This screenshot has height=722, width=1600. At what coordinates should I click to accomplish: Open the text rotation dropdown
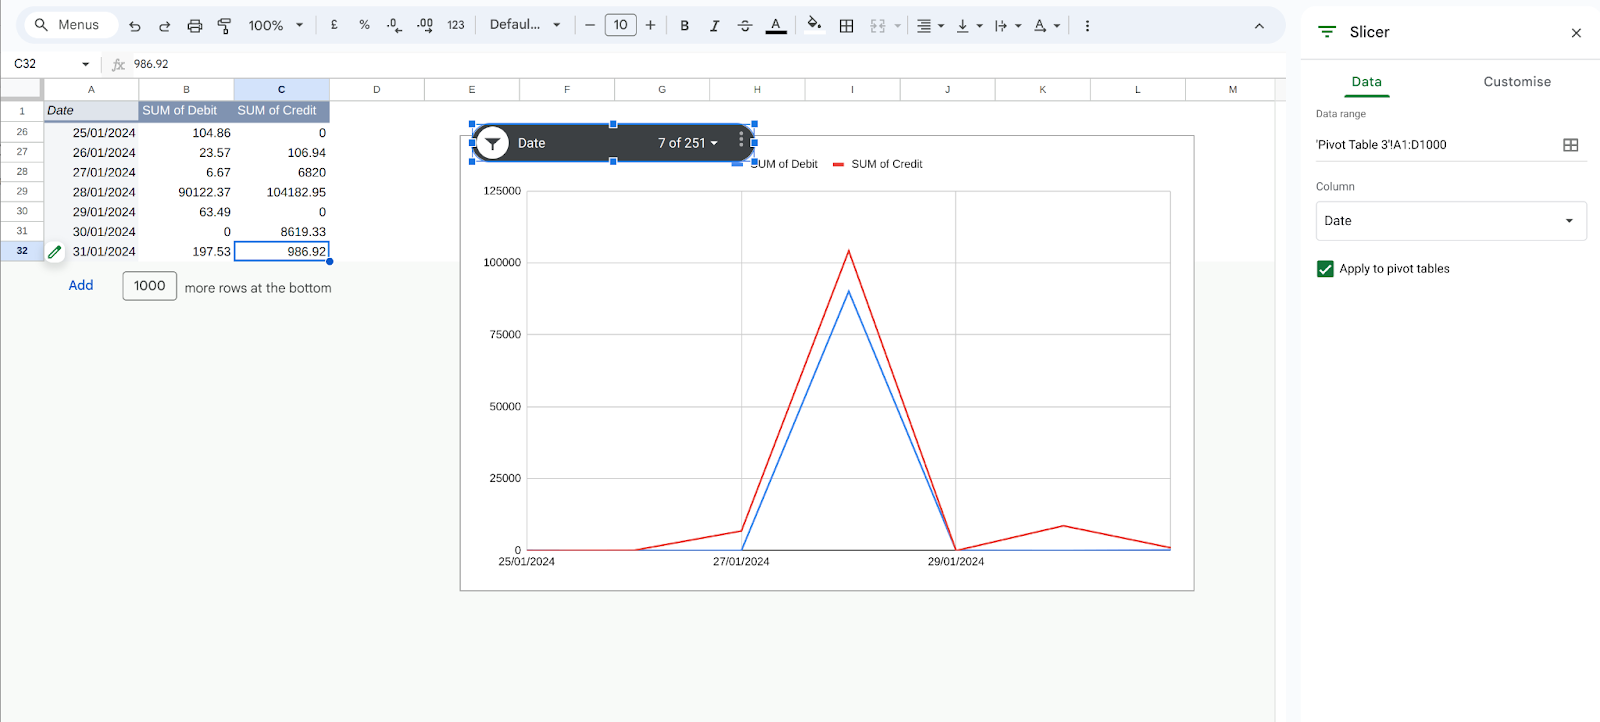[1046, 26]
